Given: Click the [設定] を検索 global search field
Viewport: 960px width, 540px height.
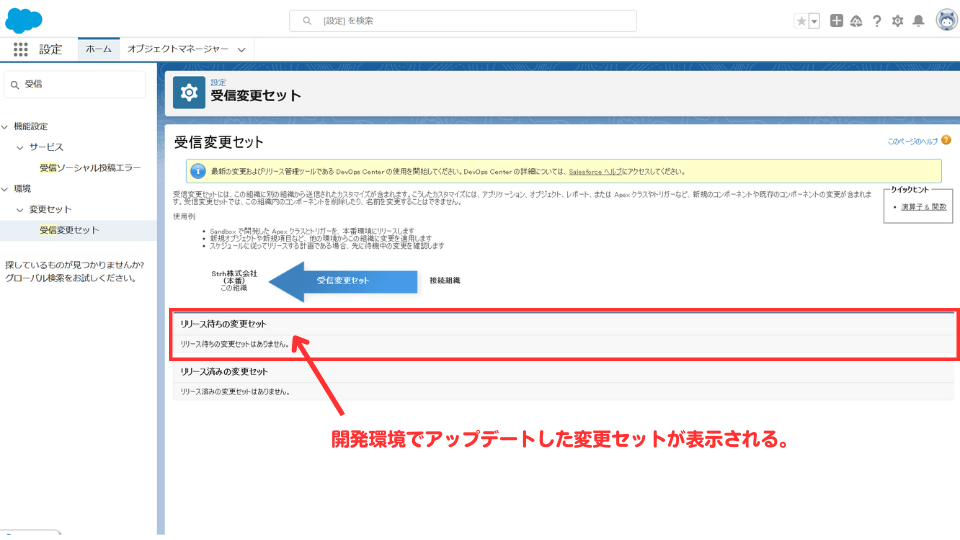Looking at the screenshot, I should pos(462,21).
